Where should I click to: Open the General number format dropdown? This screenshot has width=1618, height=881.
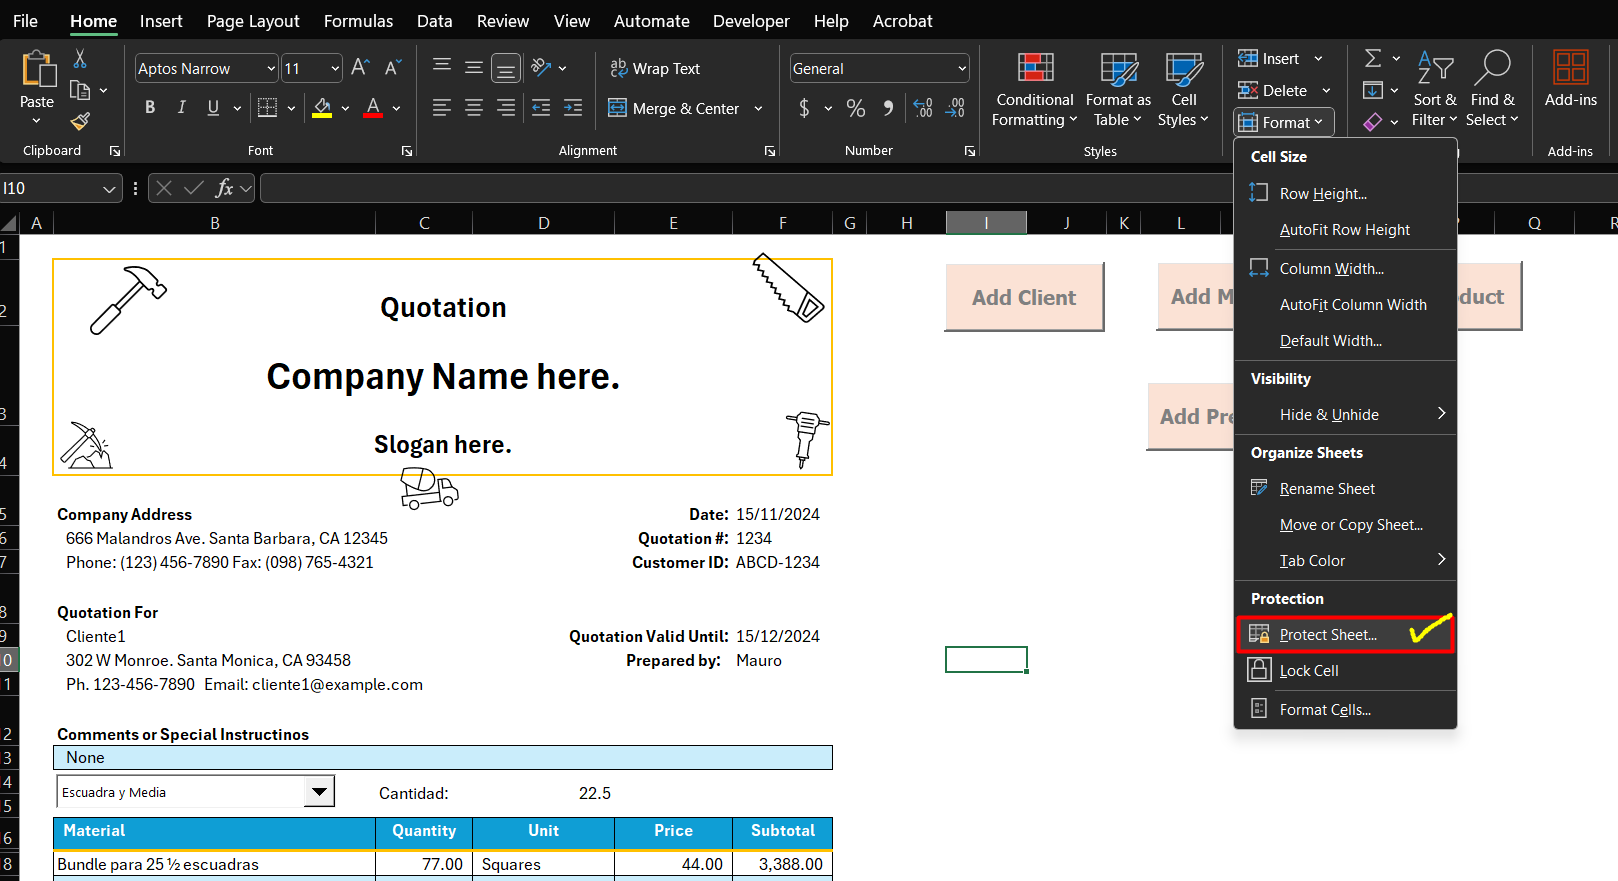962,69
